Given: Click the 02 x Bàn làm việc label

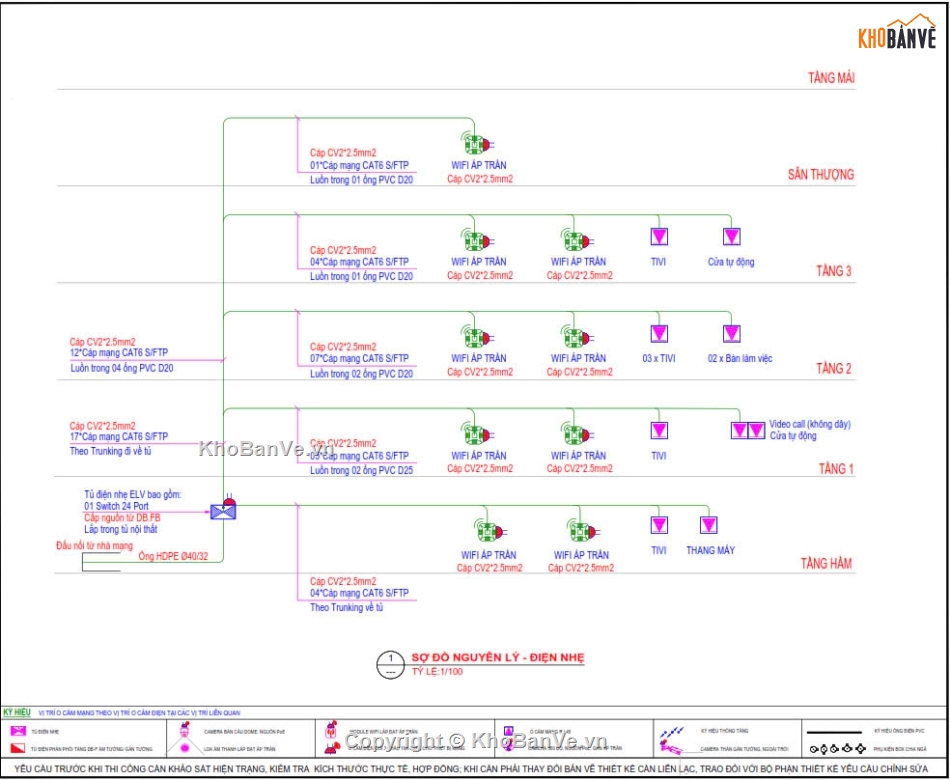Looking at the screenshot, I should (x=740, y=359).
